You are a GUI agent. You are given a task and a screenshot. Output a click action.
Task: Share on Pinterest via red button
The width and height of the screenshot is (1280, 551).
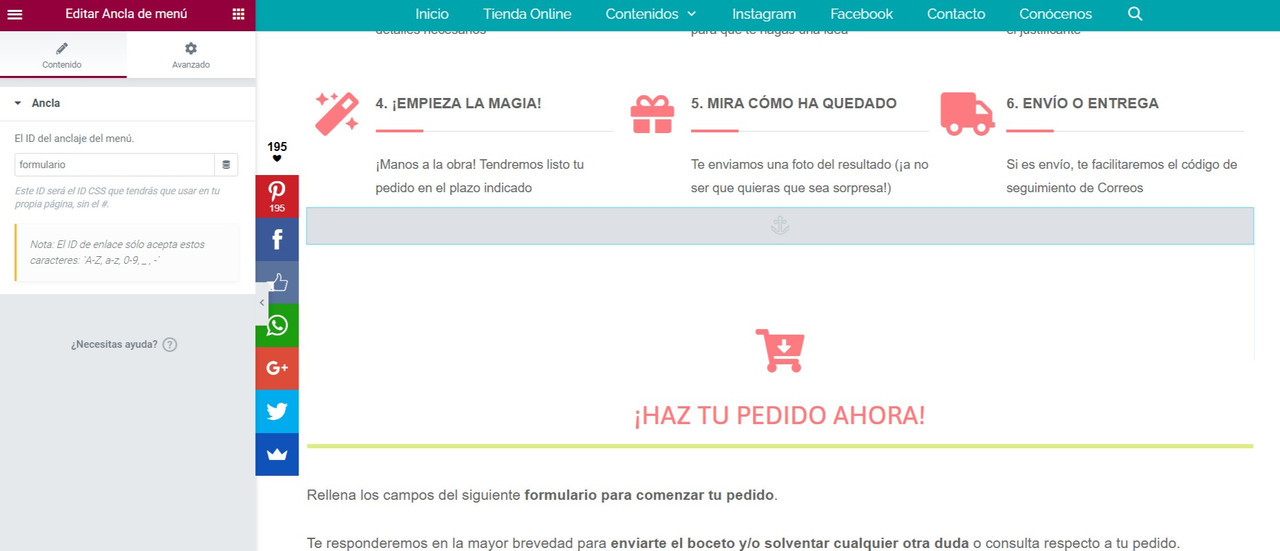point(277,196)
